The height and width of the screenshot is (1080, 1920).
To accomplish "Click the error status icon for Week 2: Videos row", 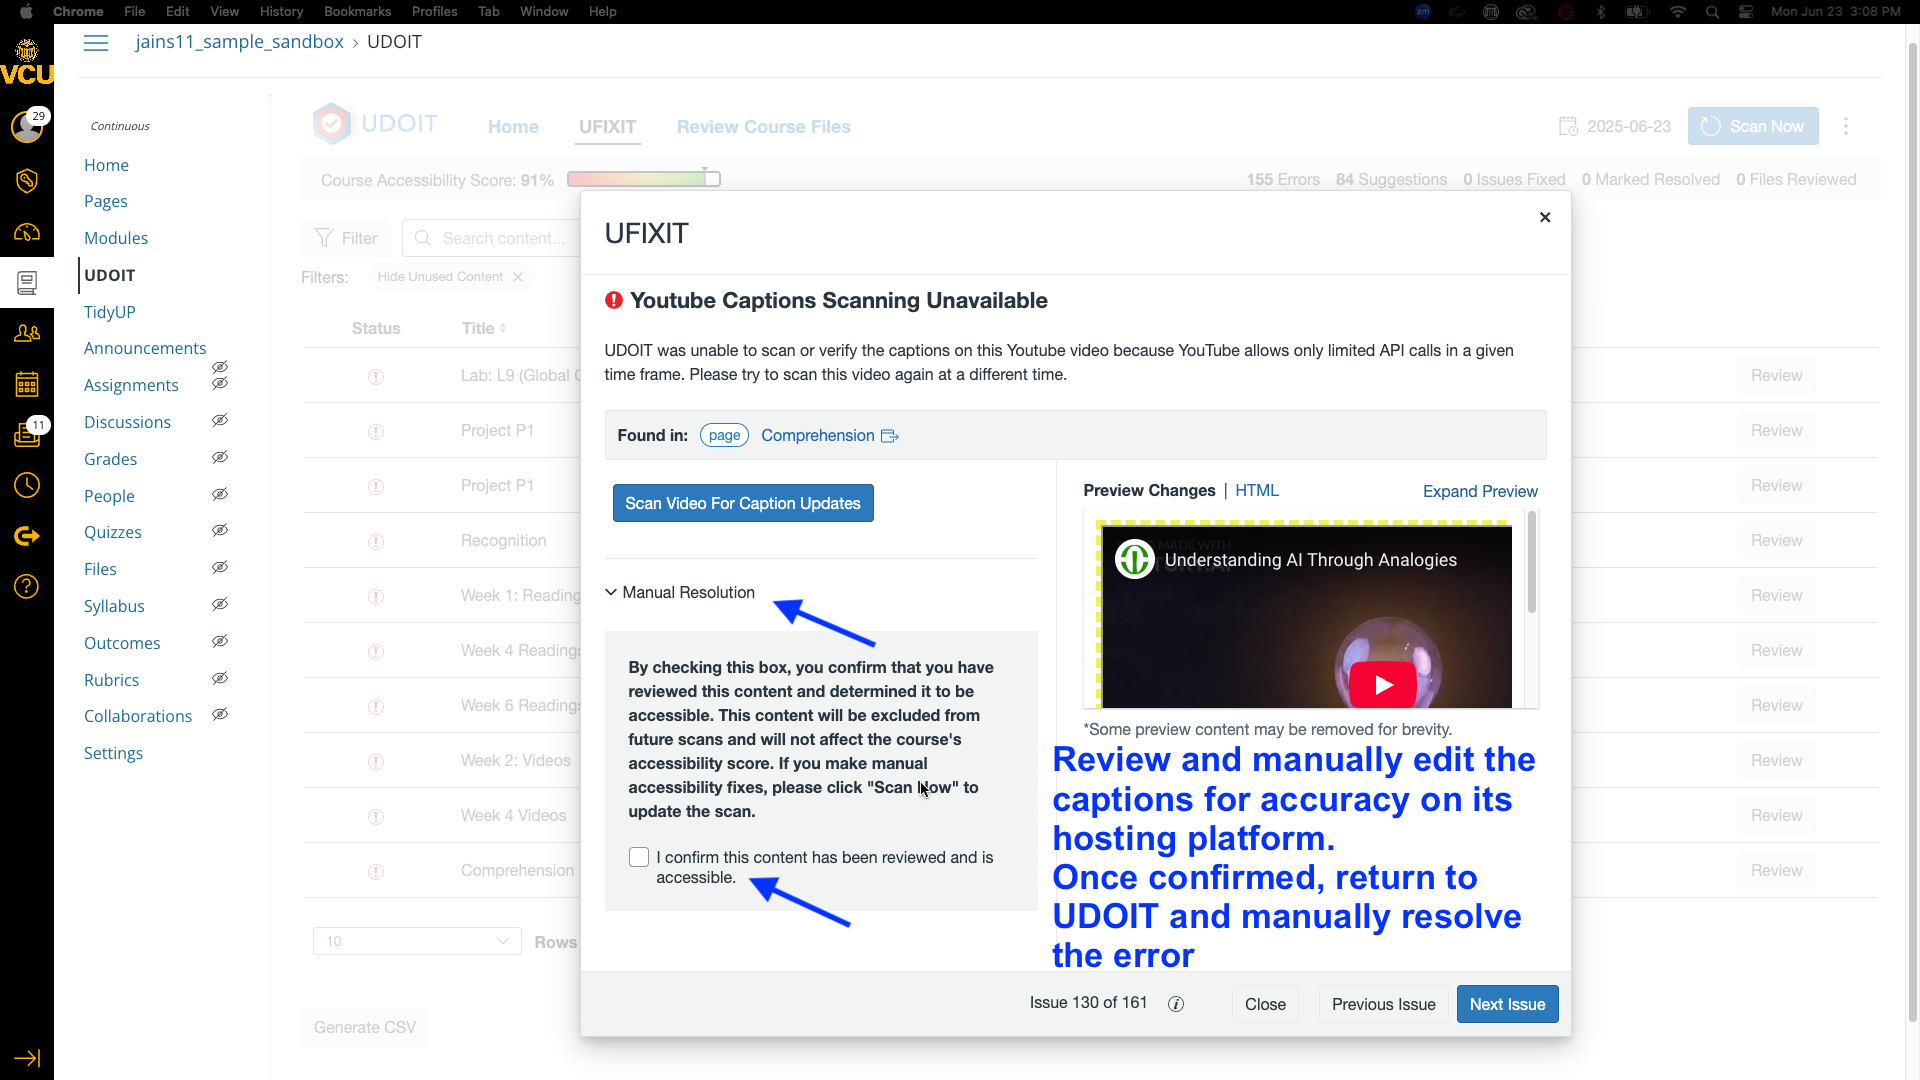I will click(376, 762).
